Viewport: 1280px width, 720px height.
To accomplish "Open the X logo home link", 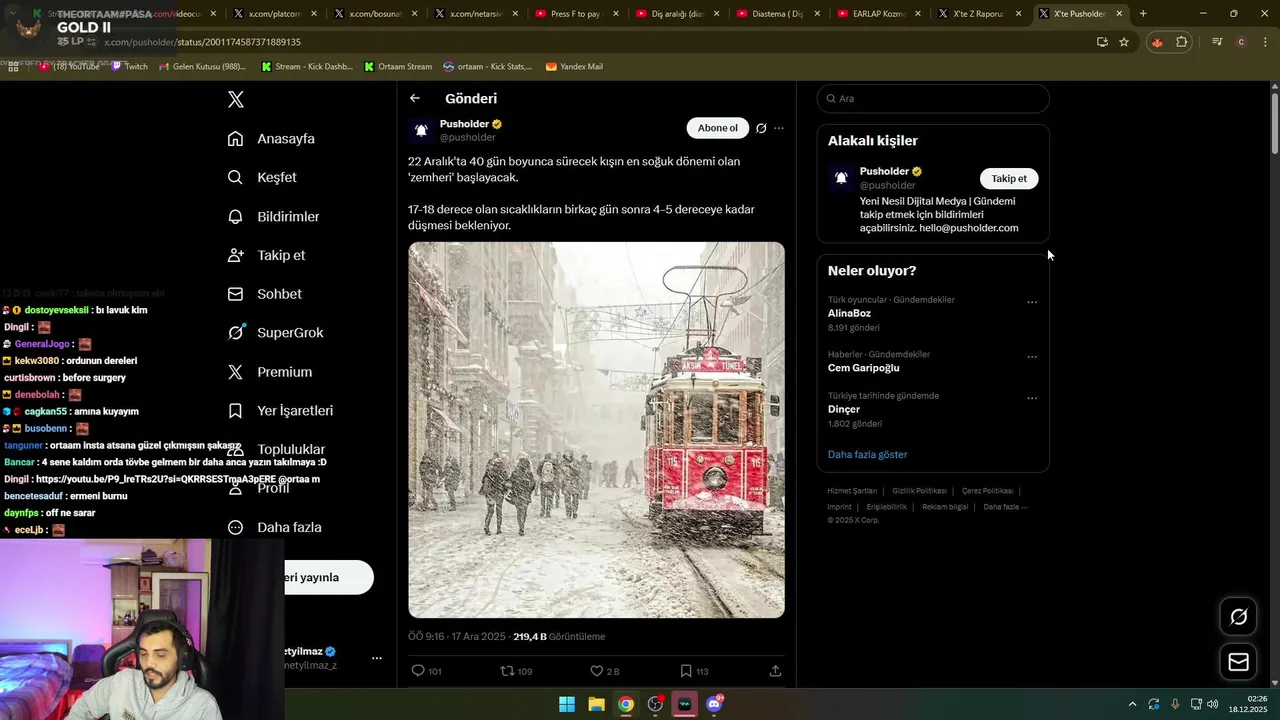I will 236,99.
